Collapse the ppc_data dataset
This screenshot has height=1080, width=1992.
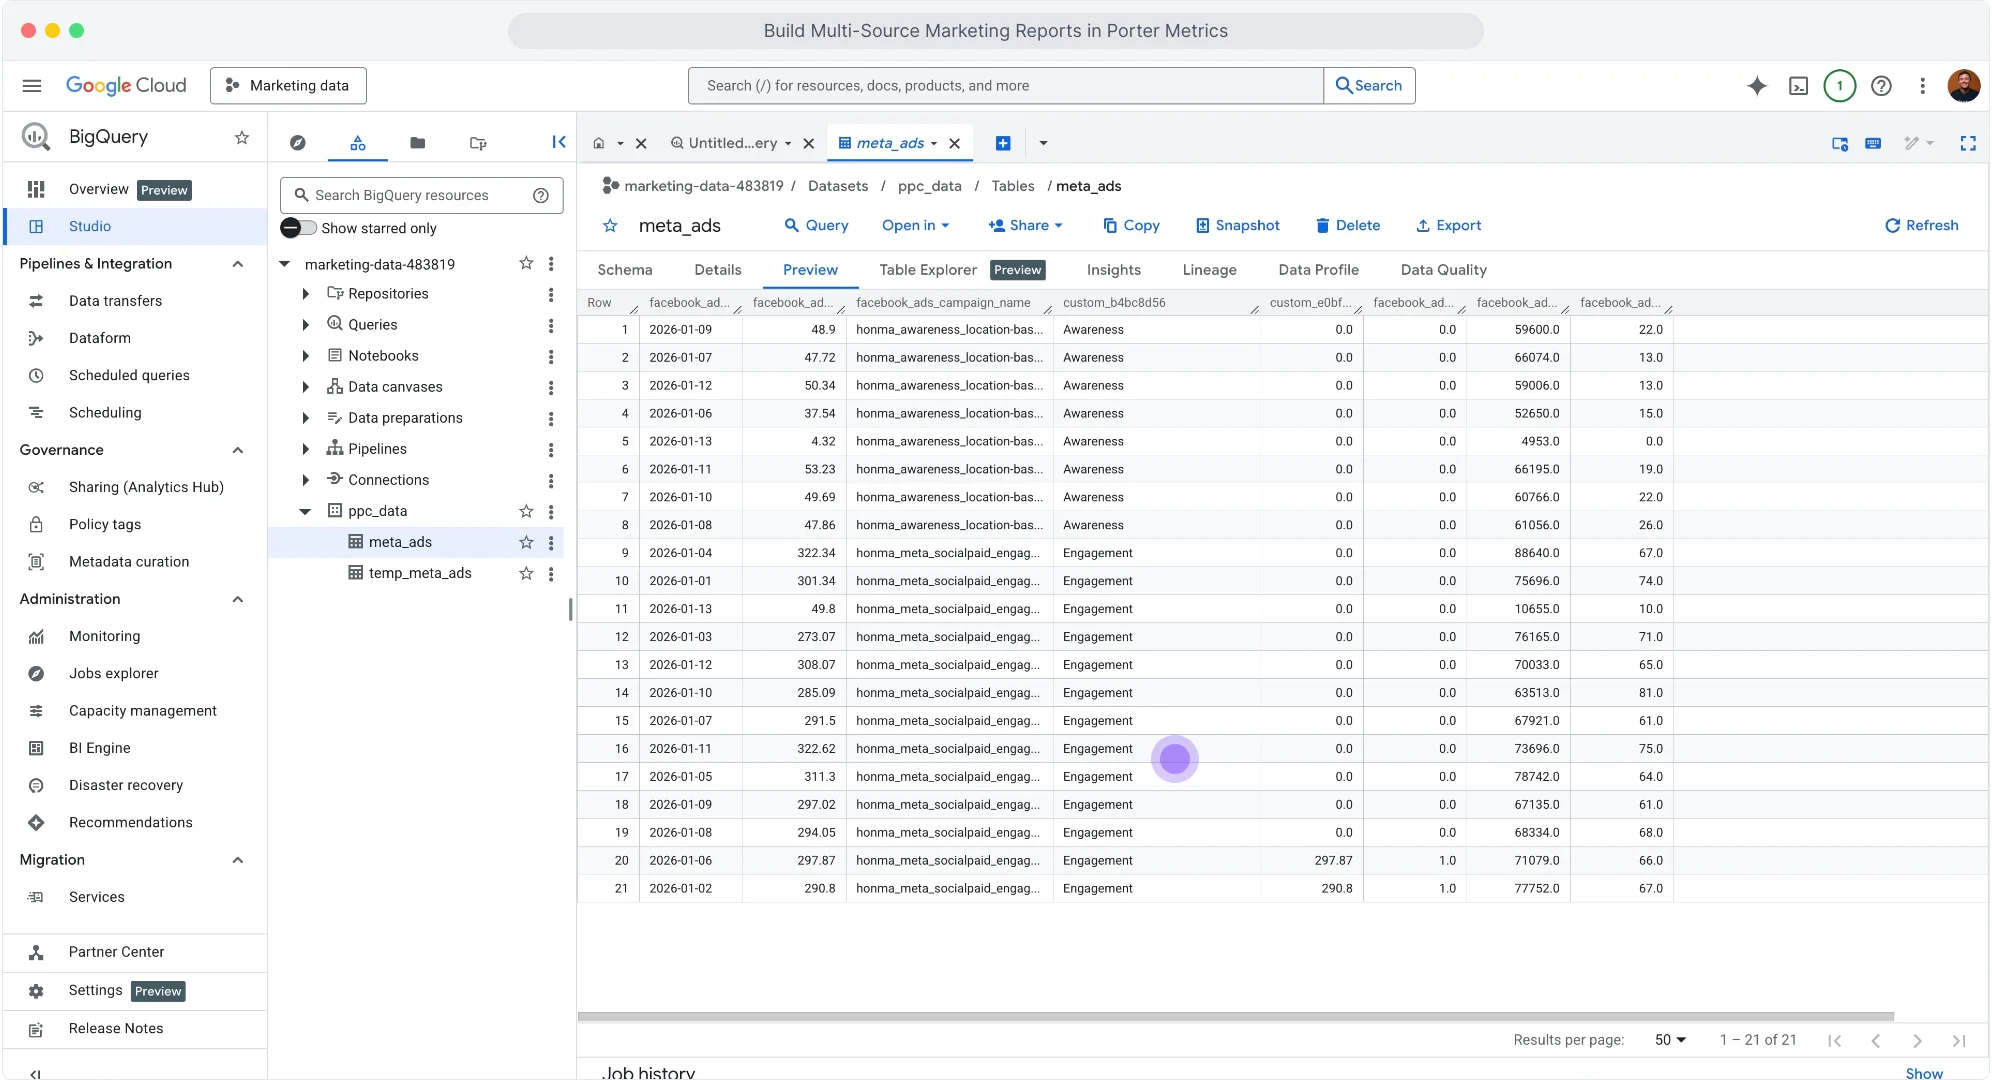[x=306, y=511]
